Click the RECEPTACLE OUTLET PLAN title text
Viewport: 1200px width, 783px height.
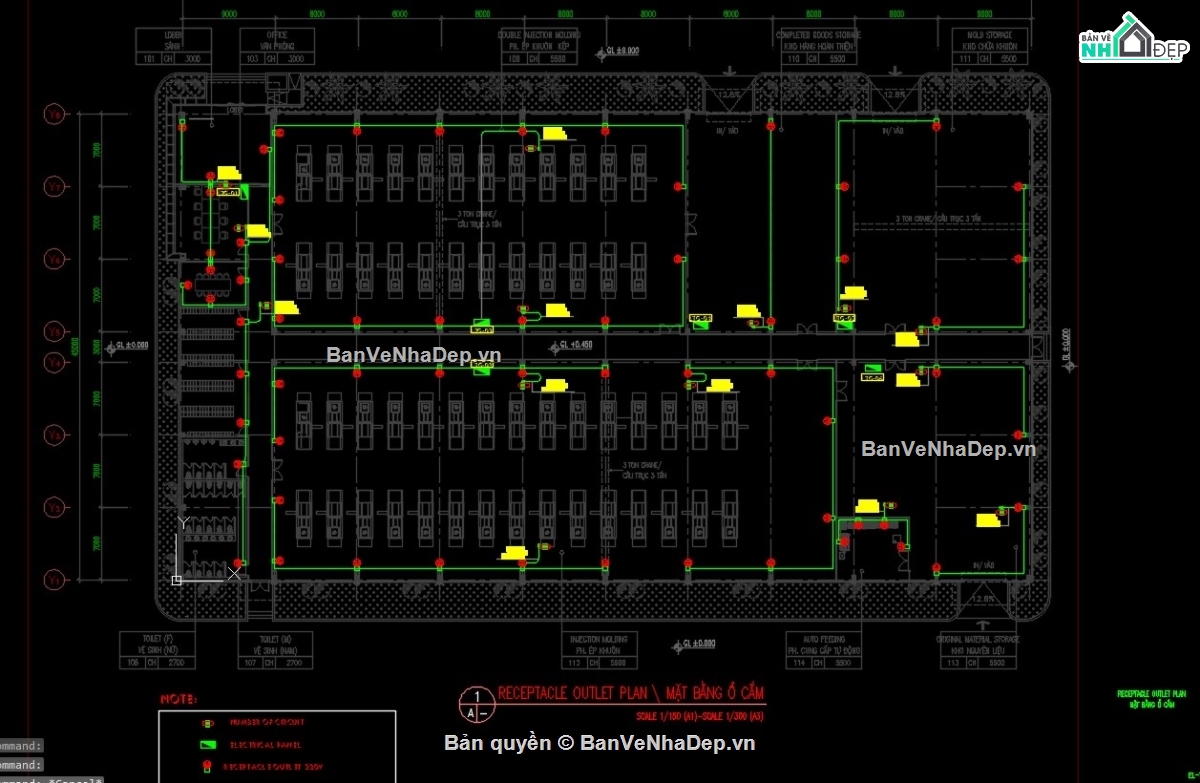point(631,692)
